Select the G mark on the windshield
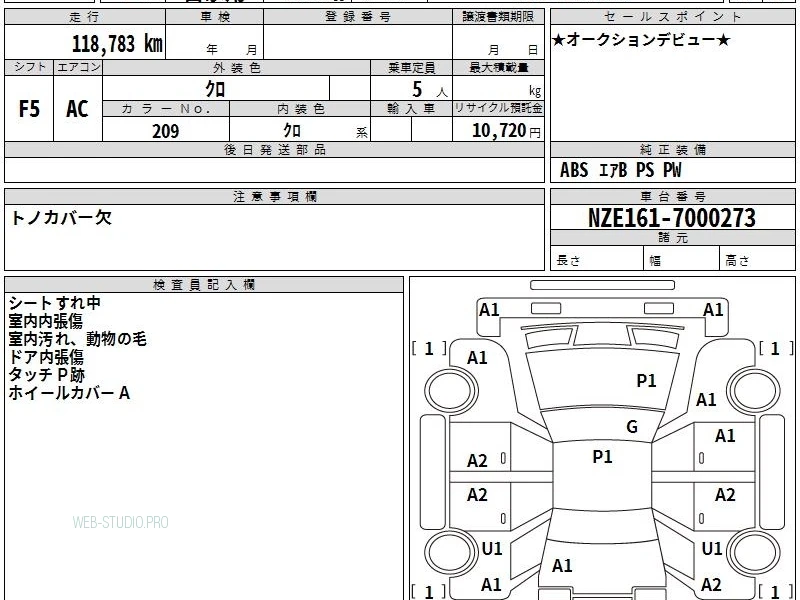Screen dimensions: 800x600 [632, 427]
